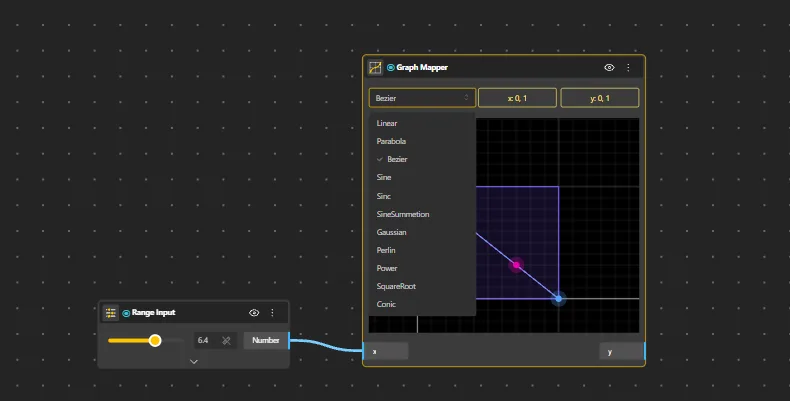This screenshot has height=401, width=790.
Task: Select SquareRoot graph type
Action: (x=422, y=286)
